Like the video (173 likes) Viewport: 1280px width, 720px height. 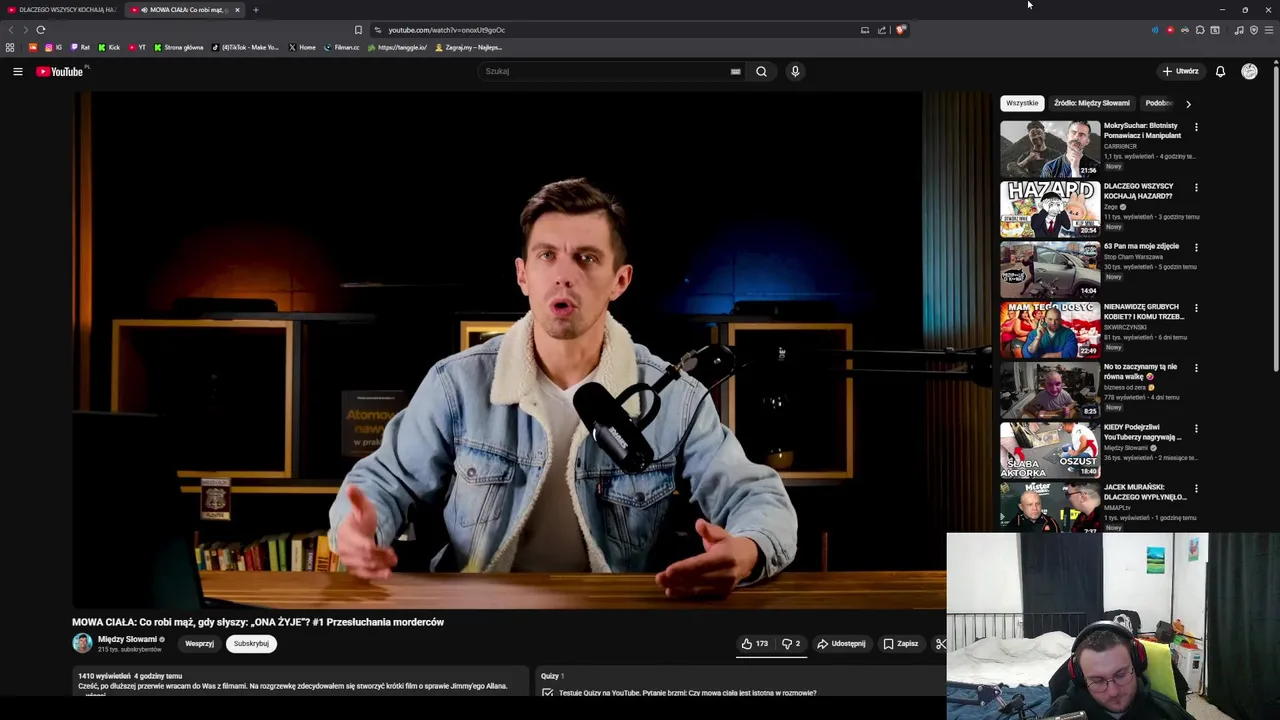pyautogui.click(x=755, y=644)
